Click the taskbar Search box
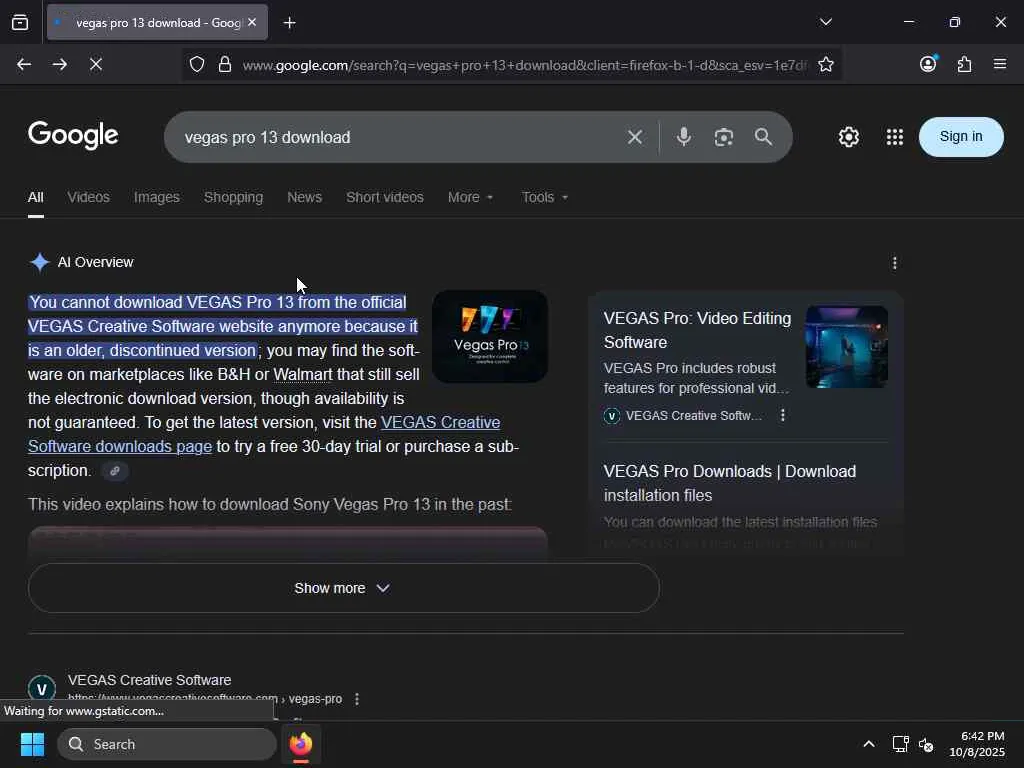1024x768 pixels. click(x=167, y=744)
